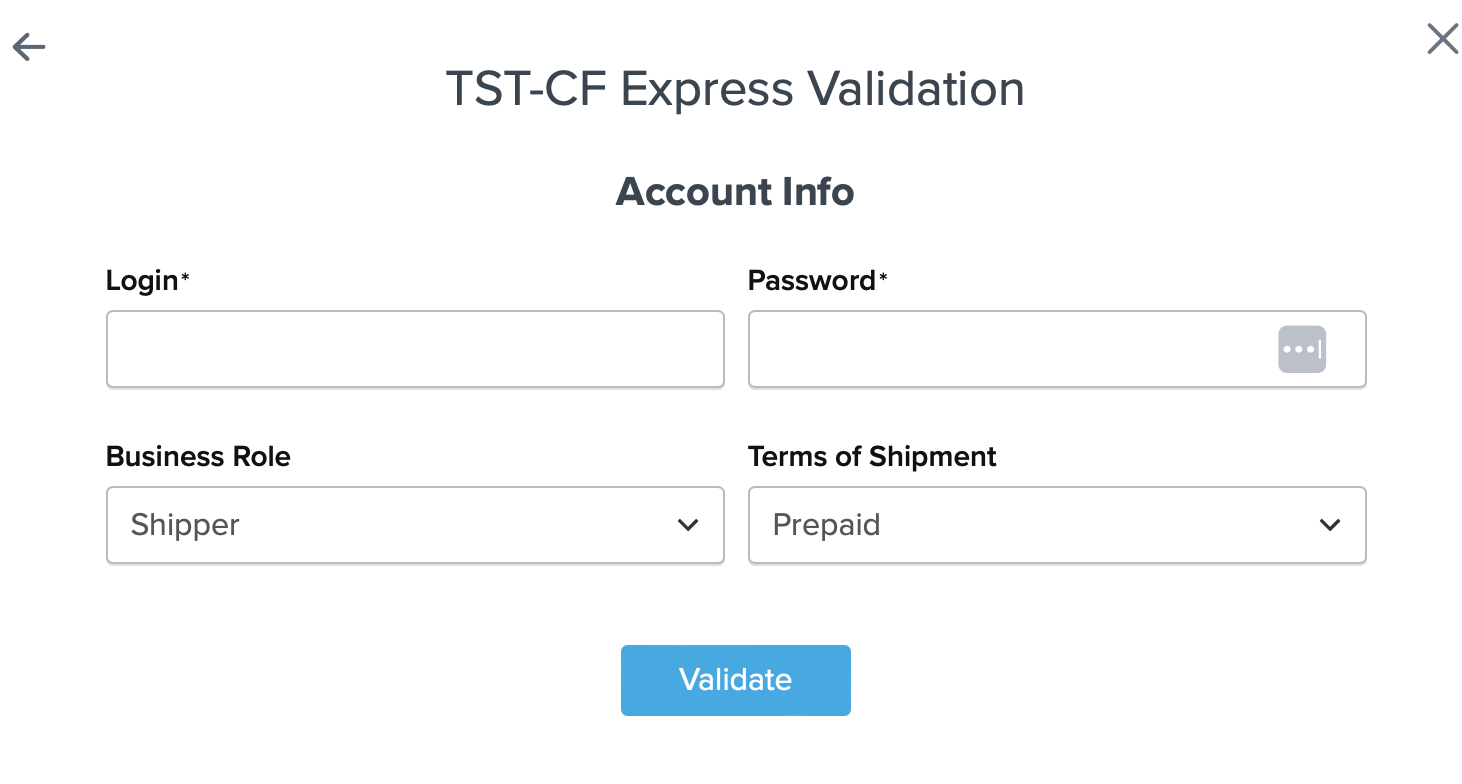Expand the Terms of Shipment dropdown
The width and height of the screenshot is (1462, 784).
(1056, 525)
